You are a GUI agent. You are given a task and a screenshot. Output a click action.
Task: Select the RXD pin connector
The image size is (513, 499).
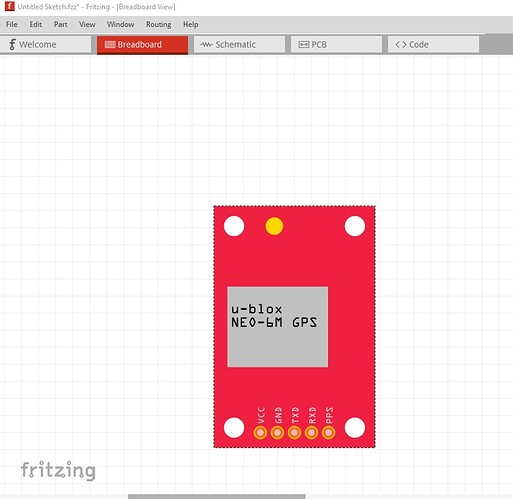coord(311,433)
